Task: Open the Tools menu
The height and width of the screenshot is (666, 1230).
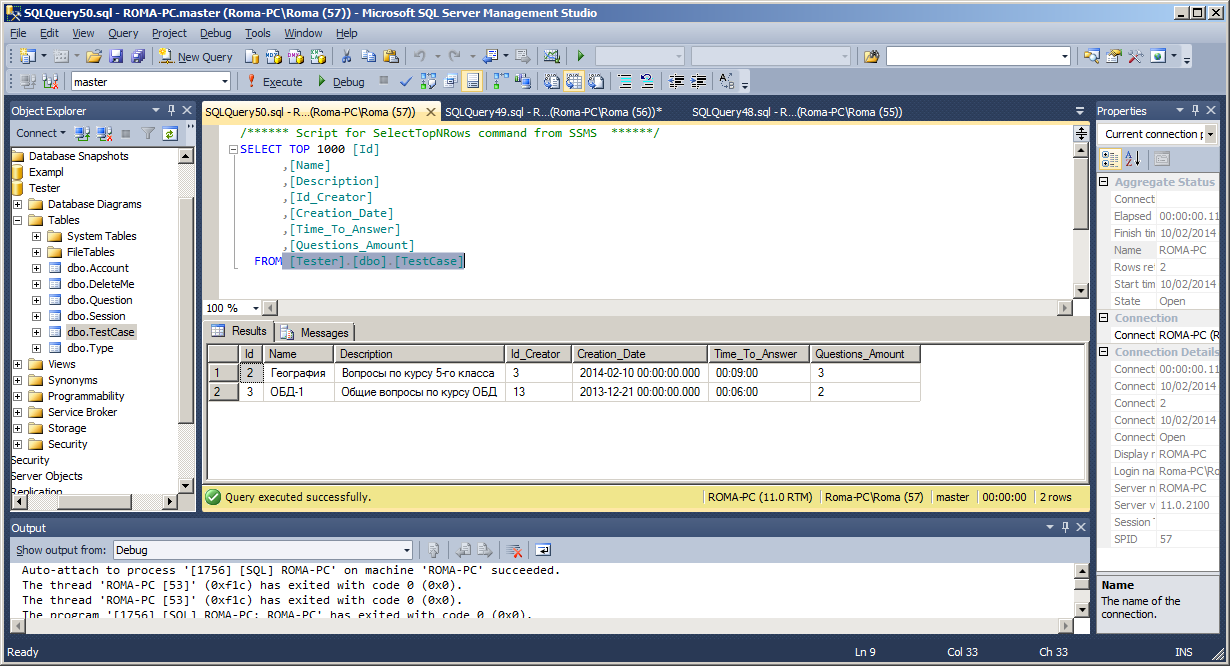Action: pos(258,33)
